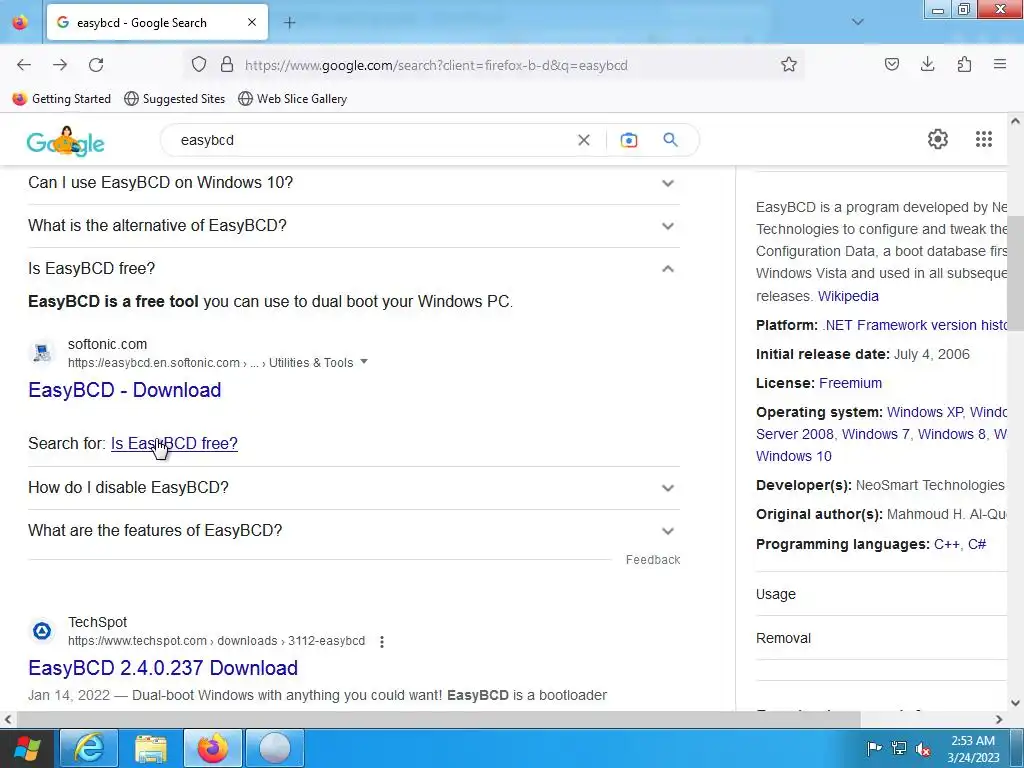Switch to Firefox taskbar button

click(x=213, y=748)
